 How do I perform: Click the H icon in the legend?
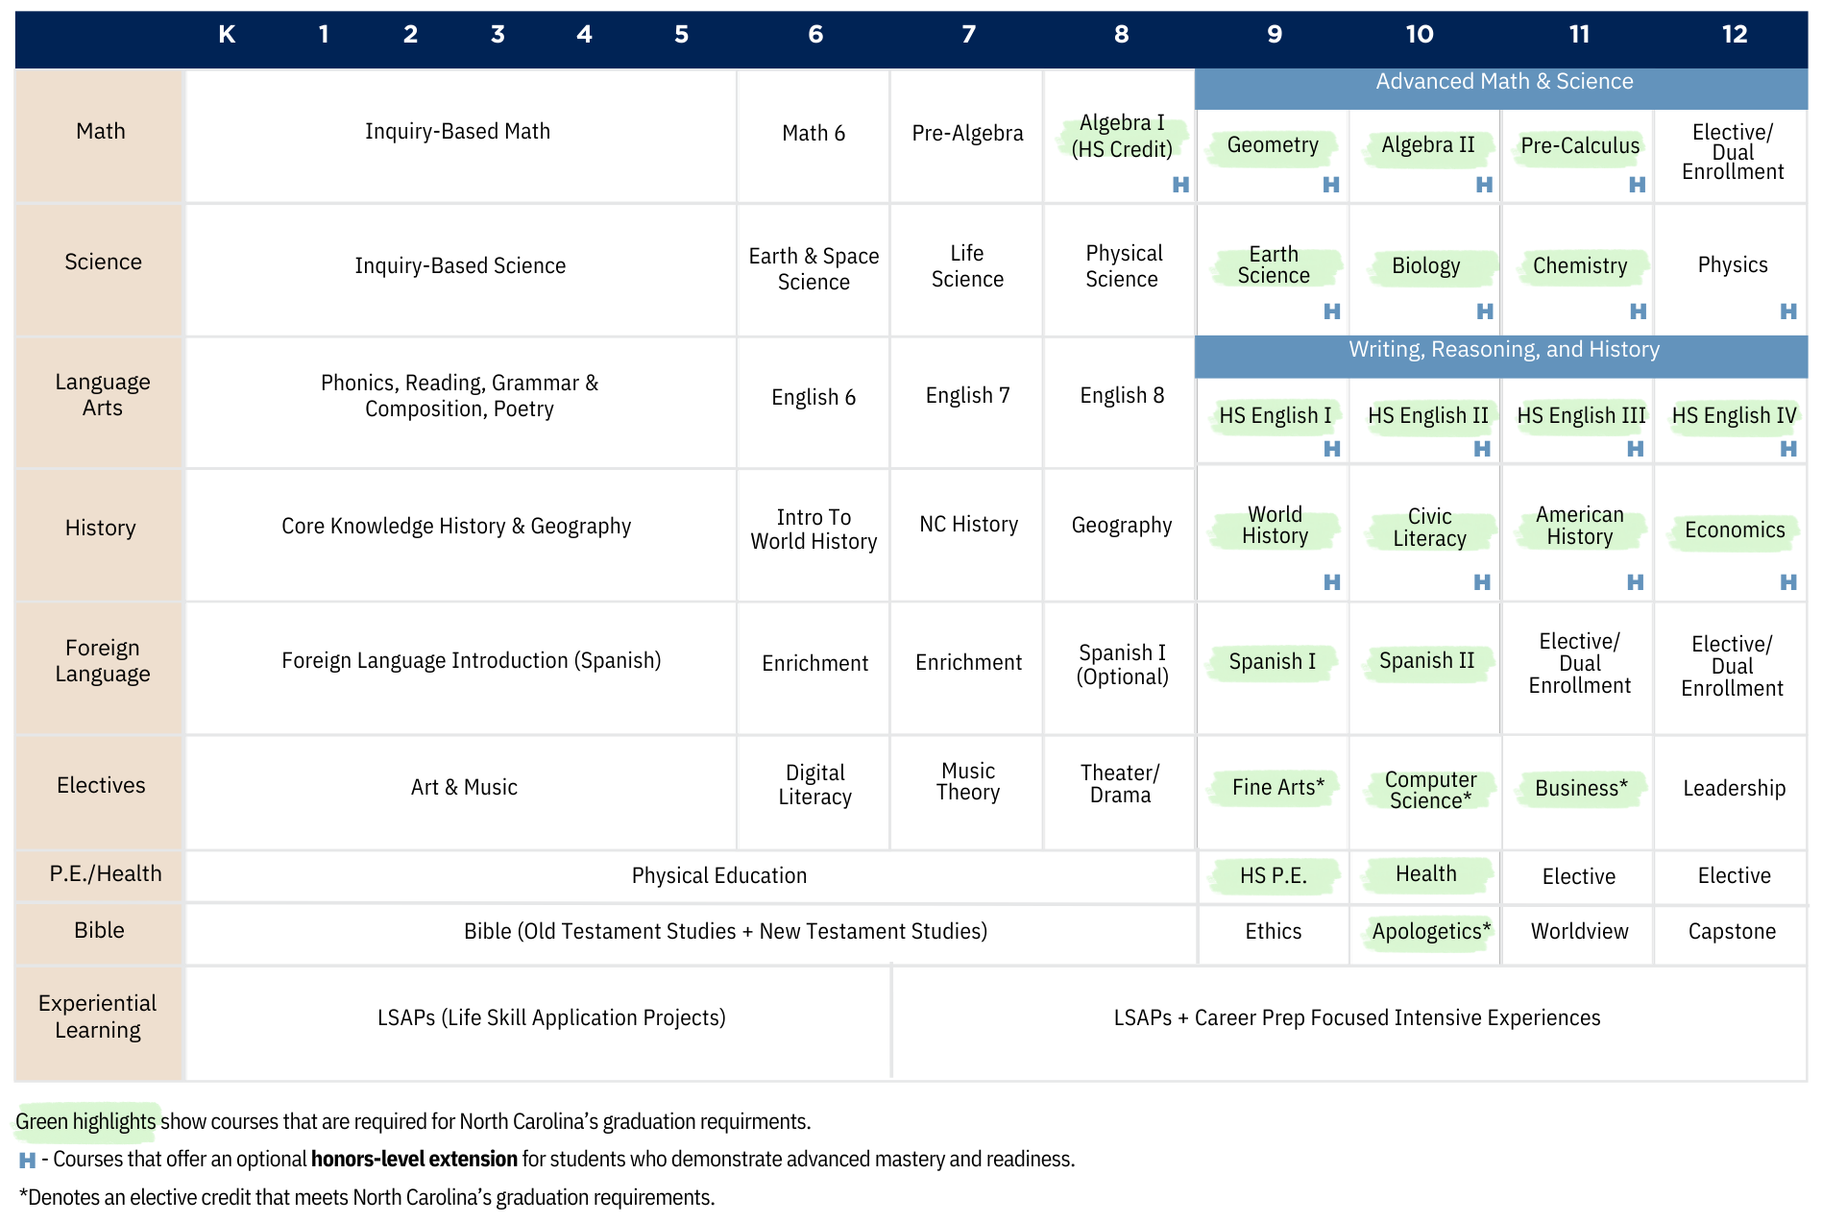(27, 1160)
